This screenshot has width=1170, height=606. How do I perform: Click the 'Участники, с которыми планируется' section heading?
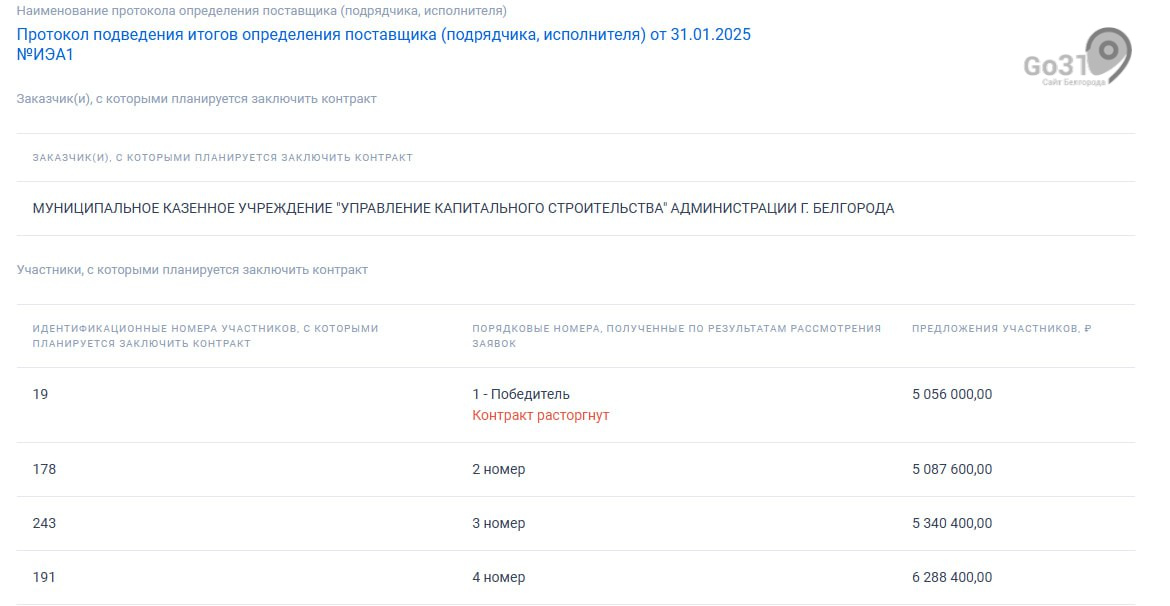[x=192, y=270]
